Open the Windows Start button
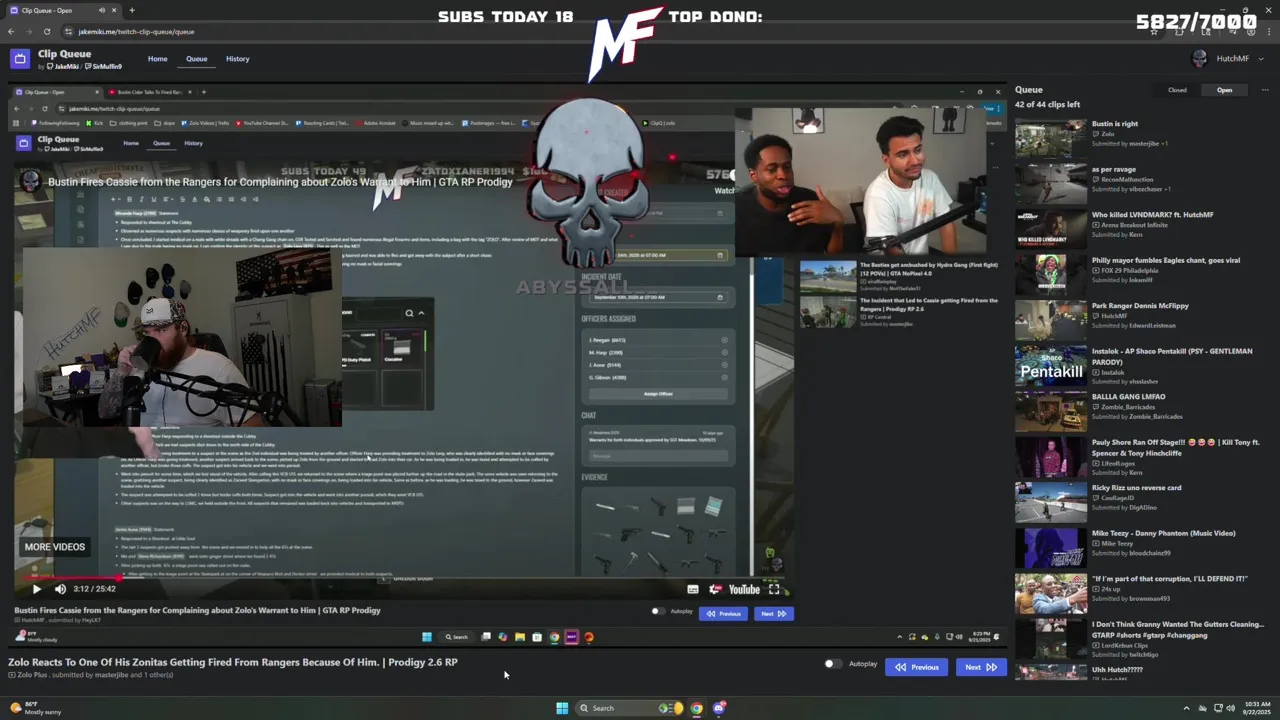Screen dimensions: 1280x720 [562, 708]
